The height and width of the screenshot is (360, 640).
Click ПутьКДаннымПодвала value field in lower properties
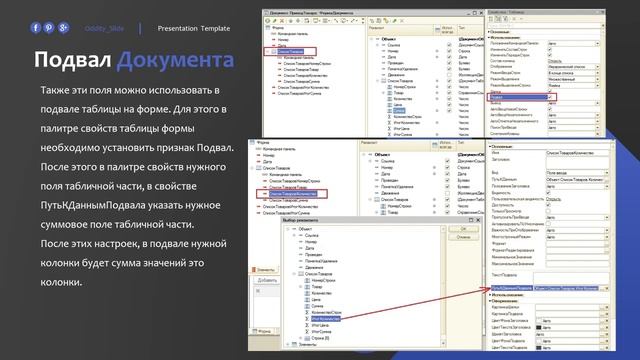(x=566, y=288)
